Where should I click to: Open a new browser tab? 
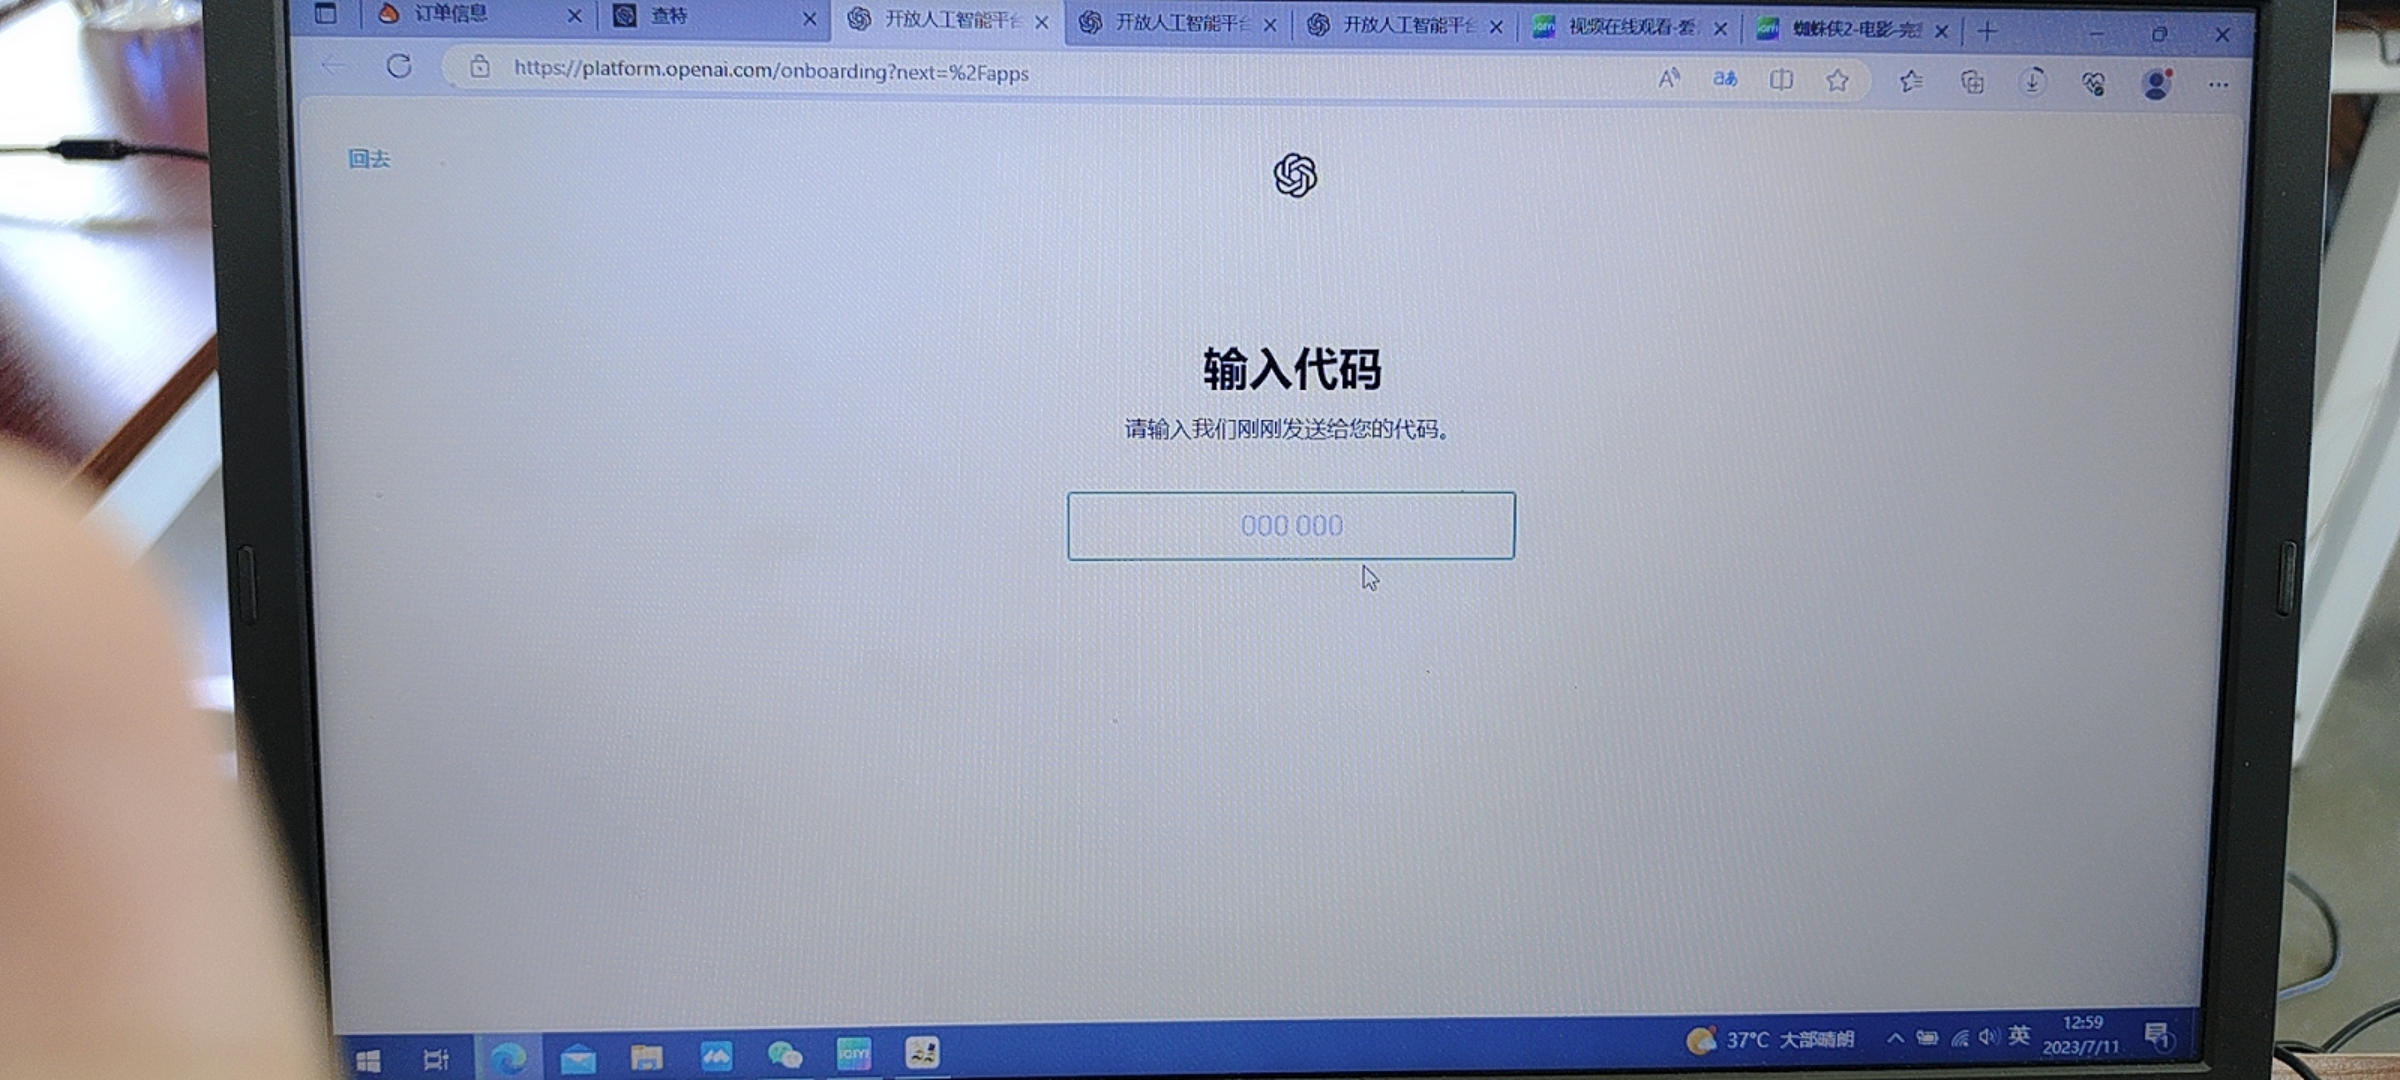tap(1987, 32)
